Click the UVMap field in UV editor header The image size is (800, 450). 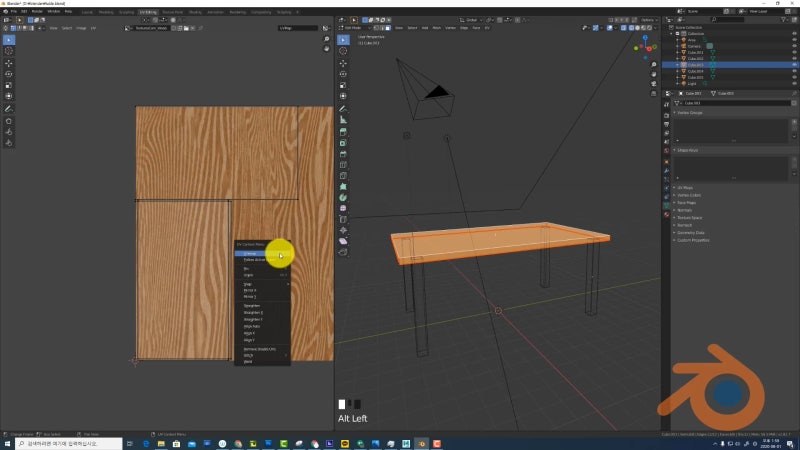[x=298, y=28]
